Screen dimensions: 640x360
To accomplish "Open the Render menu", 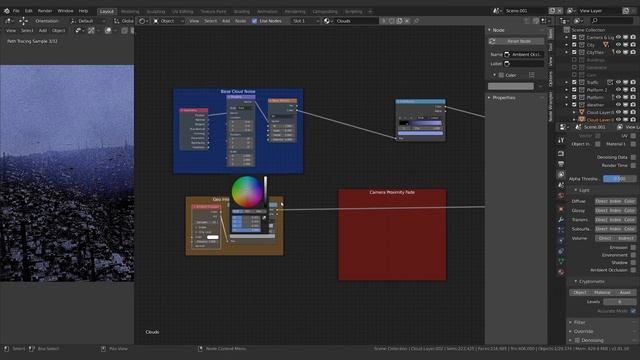I will (45, 11).
